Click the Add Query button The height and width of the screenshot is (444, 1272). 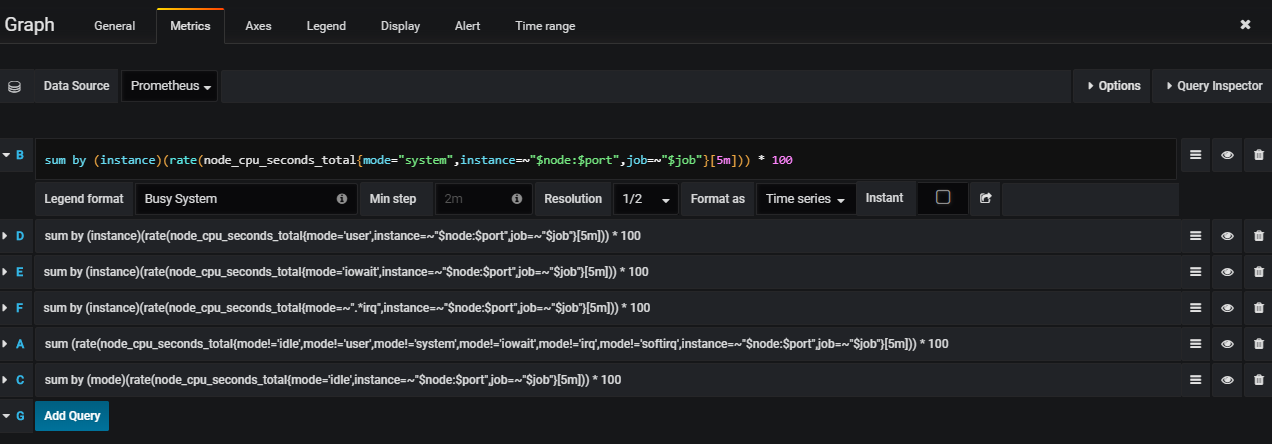pyautogui.click(x=72, y=416)
